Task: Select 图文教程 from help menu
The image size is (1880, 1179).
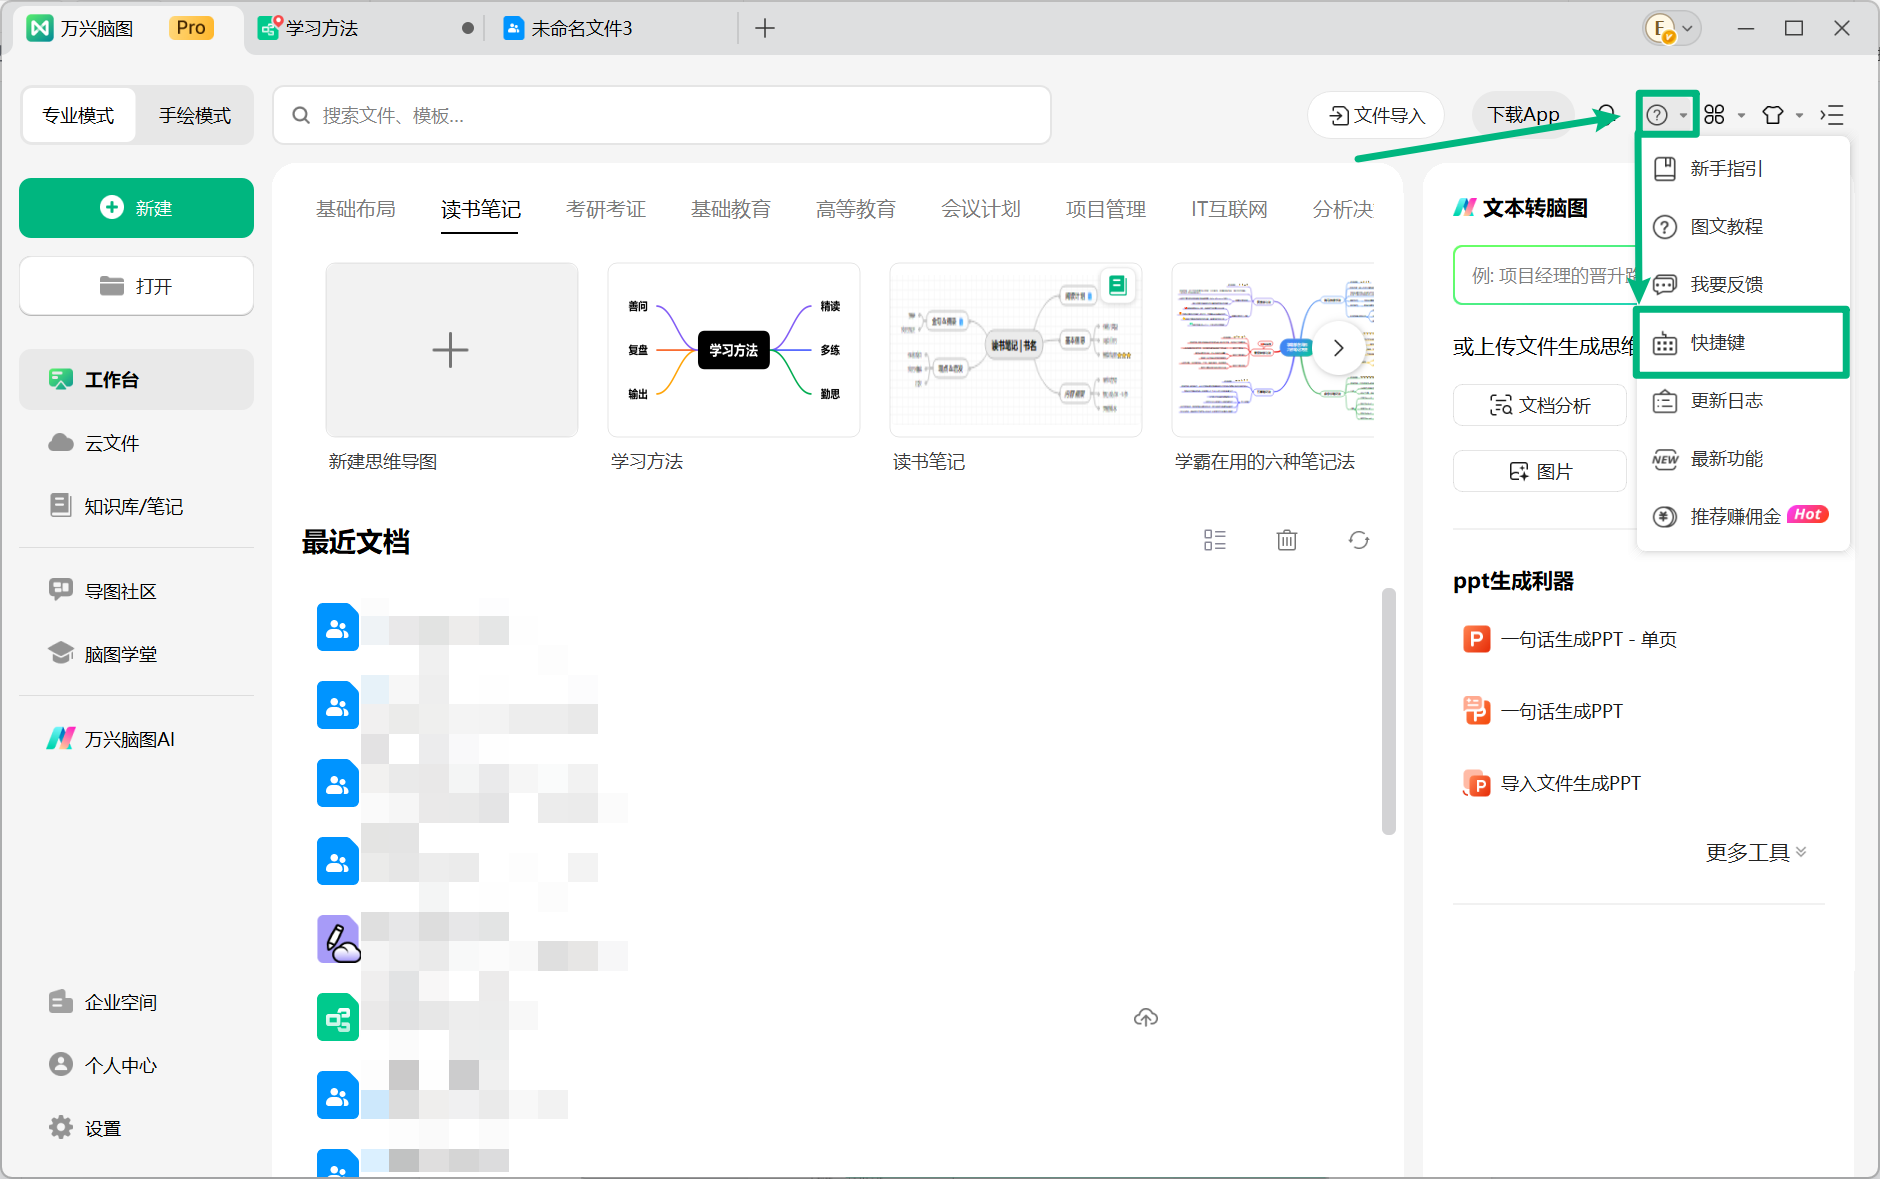Action: click(x=1743, y=227)
